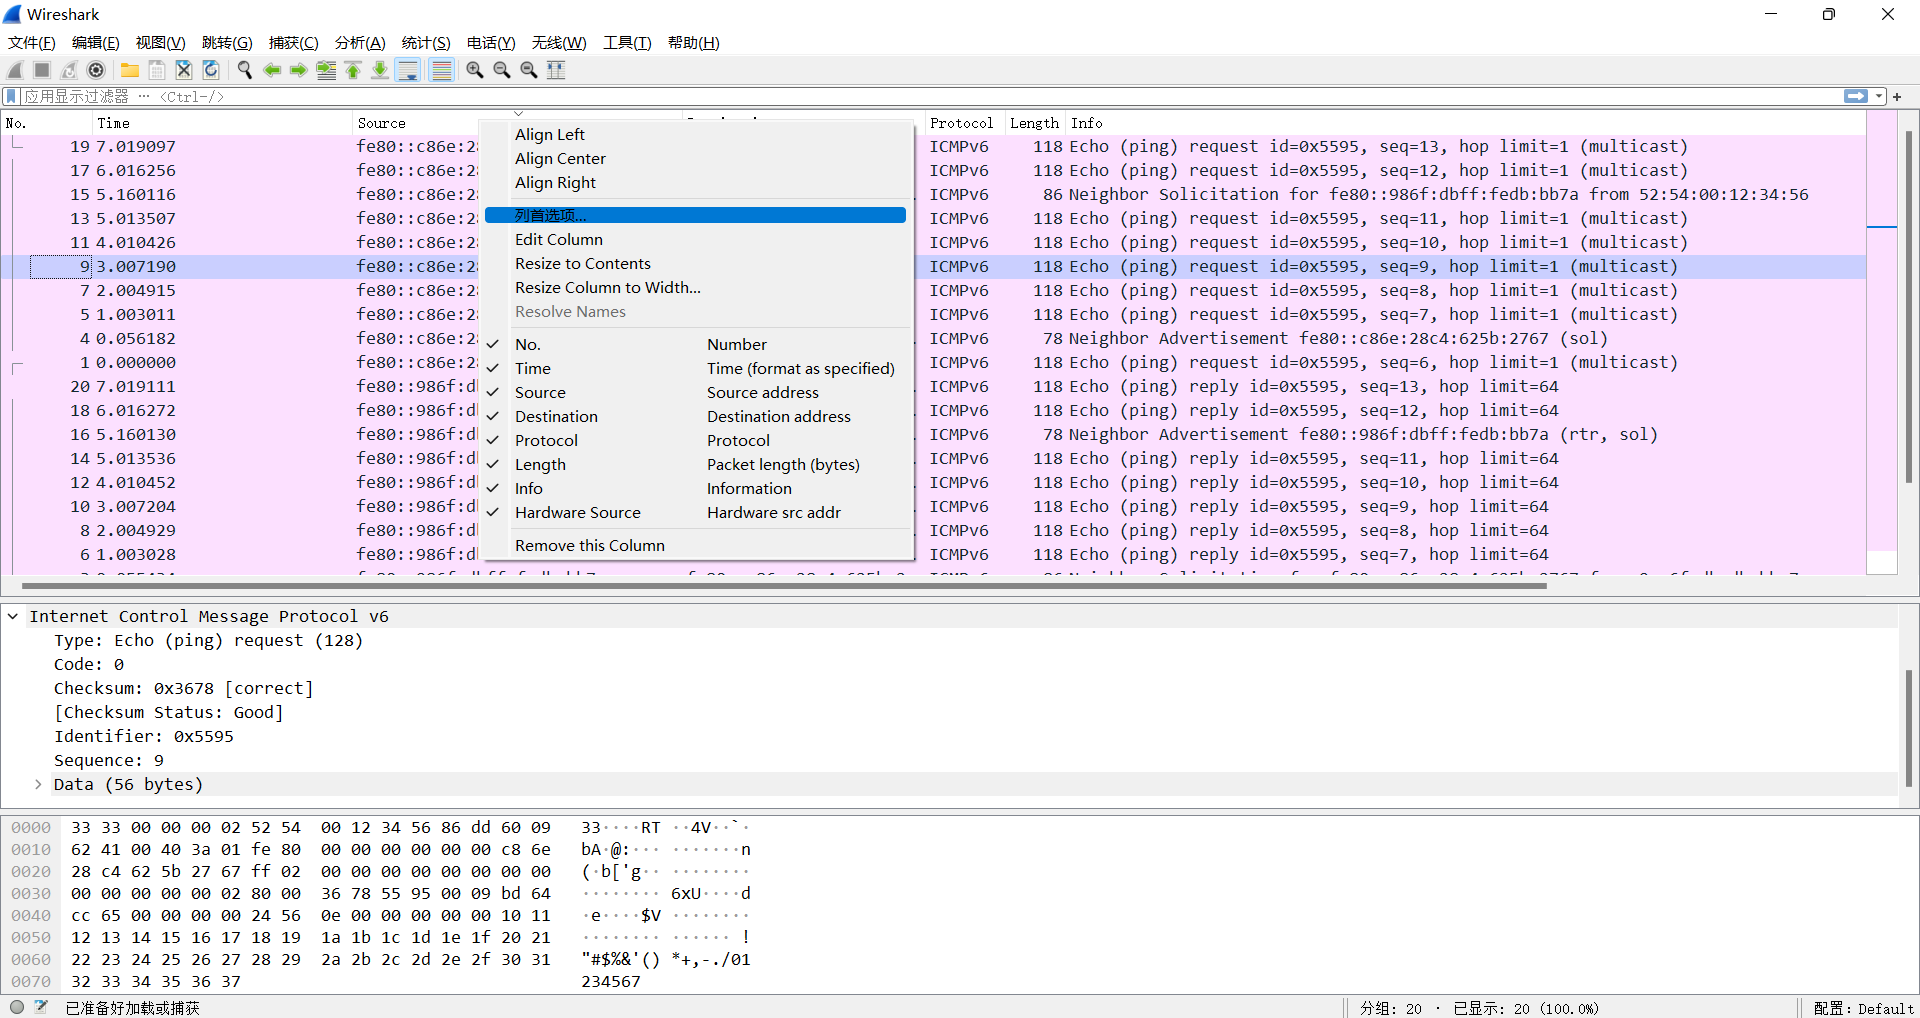Open the 文件(F) menu
The image size is (1920, 1018).
pyautogui.click(x=32, y=42)
